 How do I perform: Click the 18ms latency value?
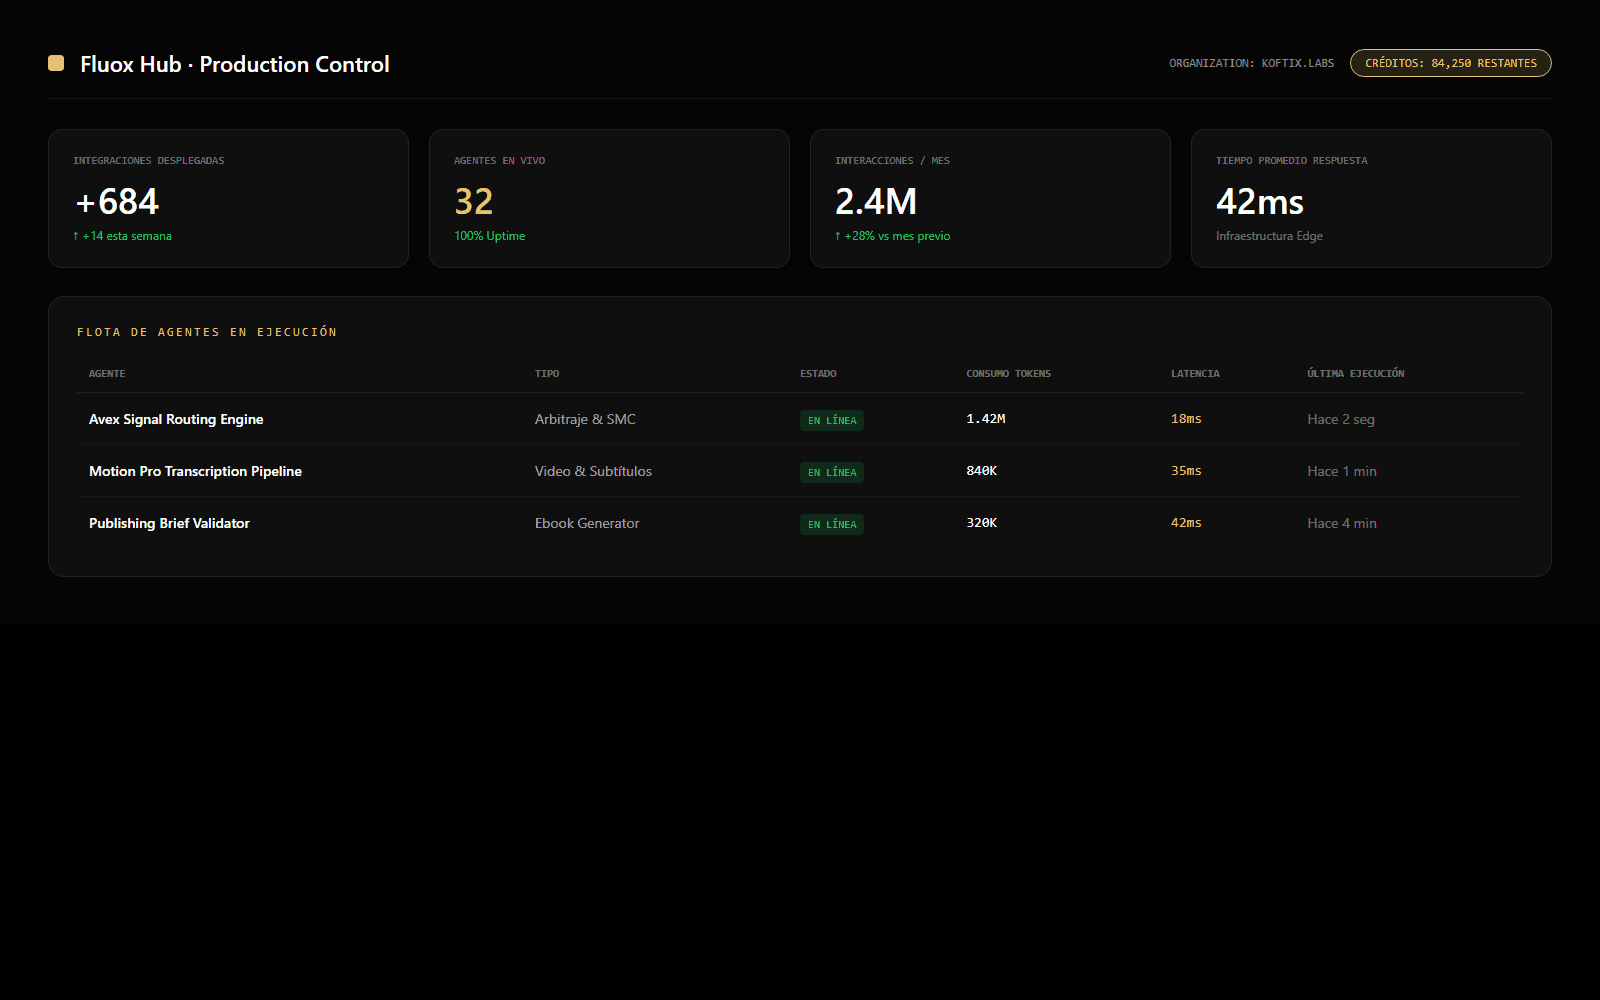1186,419
